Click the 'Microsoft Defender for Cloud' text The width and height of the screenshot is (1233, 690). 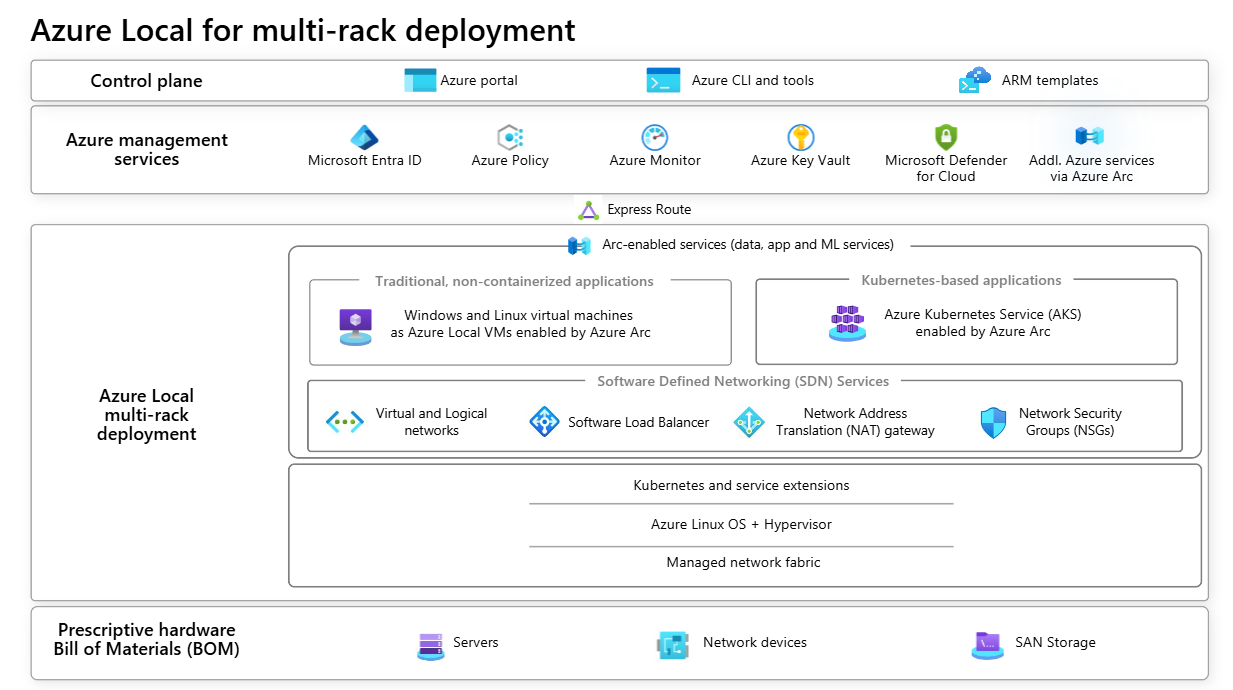pyautogui.click(x=946, y=168)
